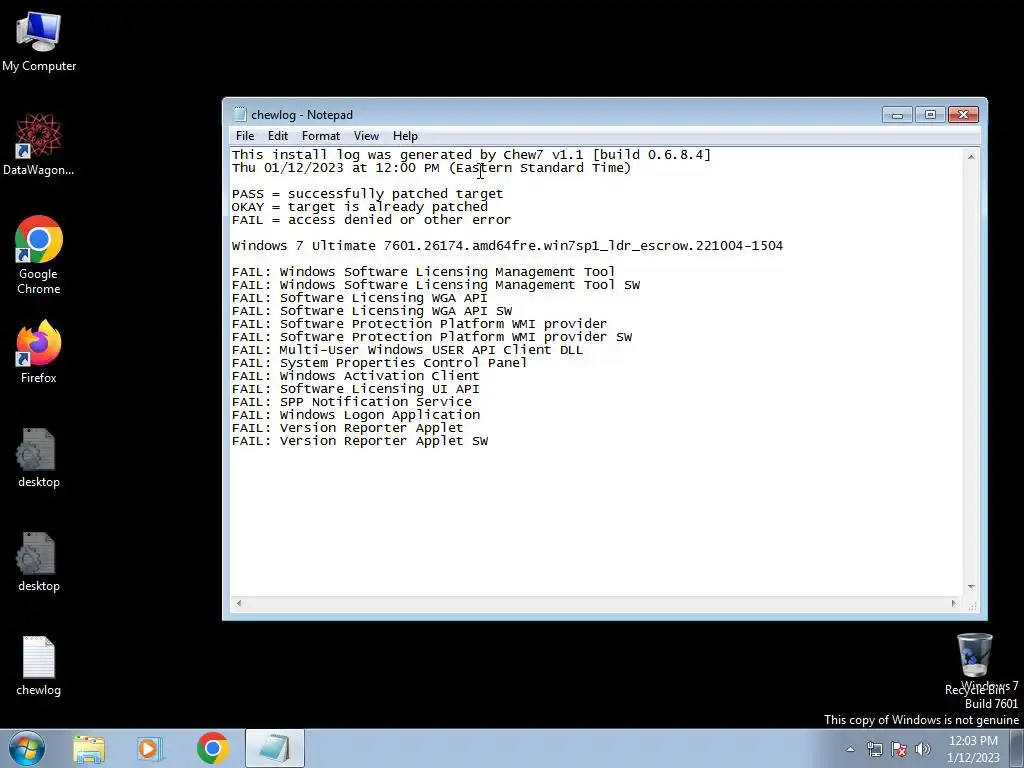Image resolution: width=1024 pixels, height=768 pixels.
Task: Open the Help menu in Notepad
Action: pos(405,136)
